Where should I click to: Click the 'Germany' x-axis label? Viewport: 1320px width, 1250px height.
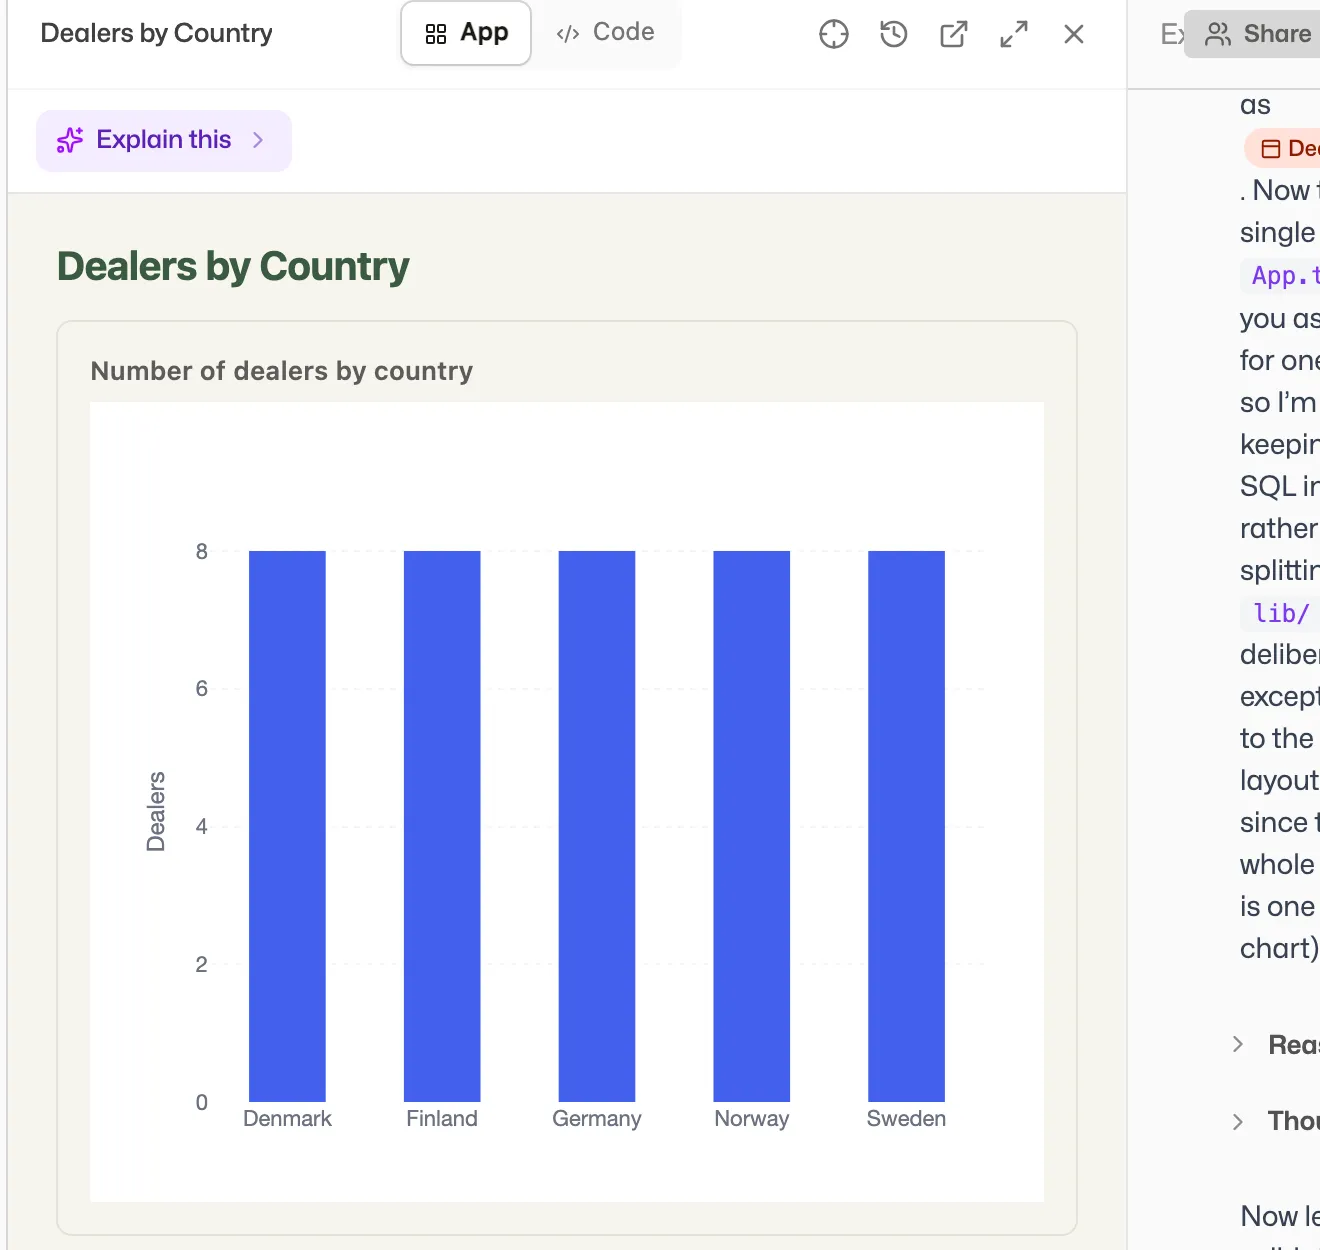(x=597, y=1119)
